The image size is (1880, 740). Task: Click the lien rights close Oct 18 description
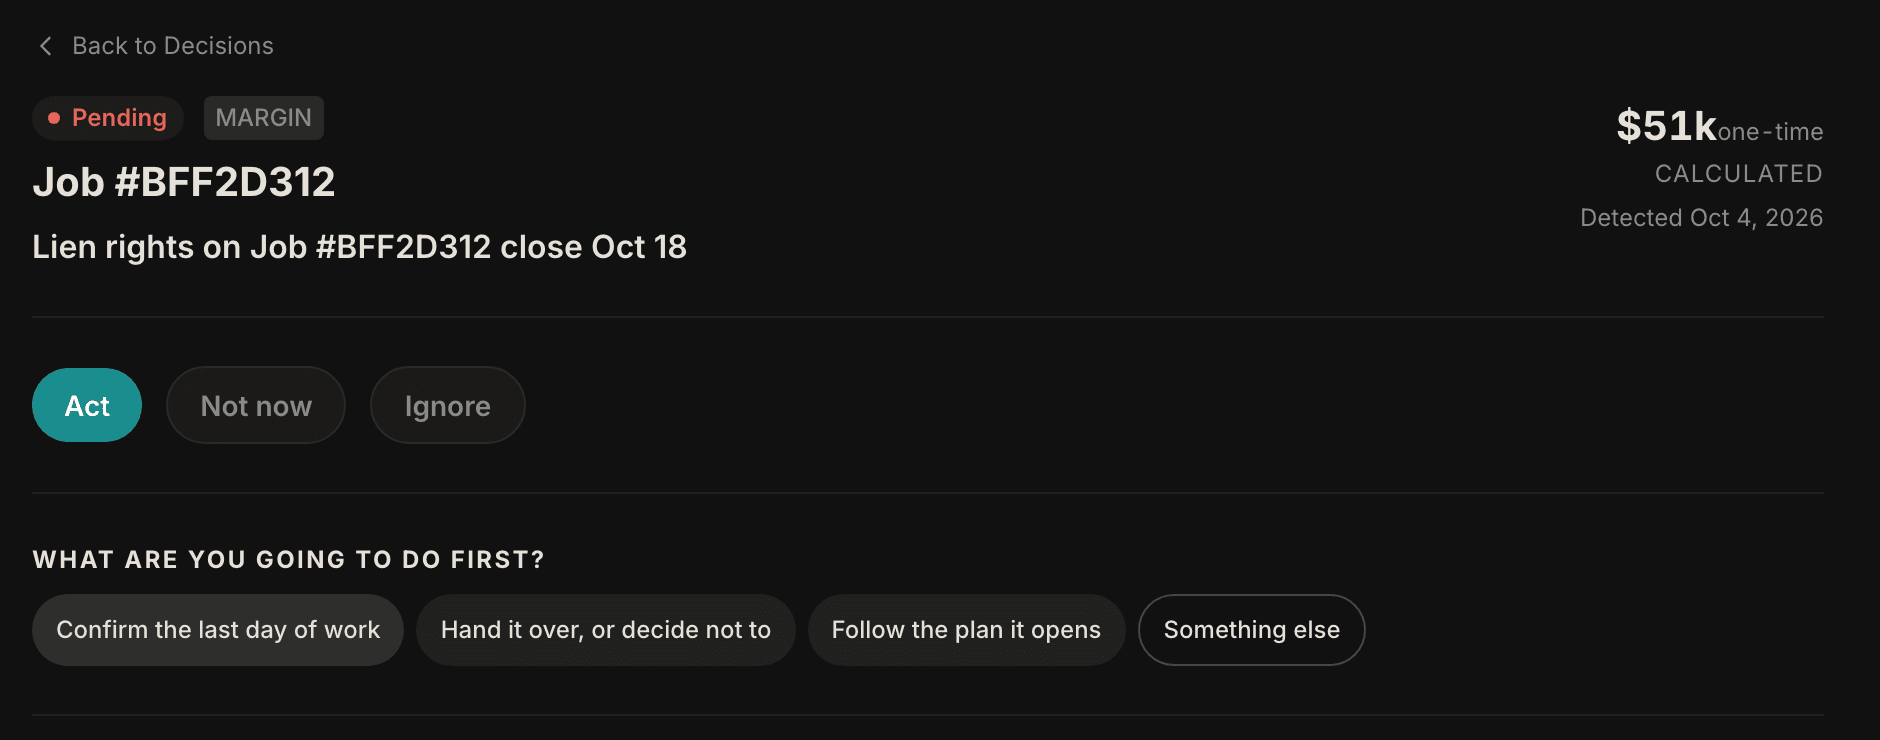pos(360,247)
